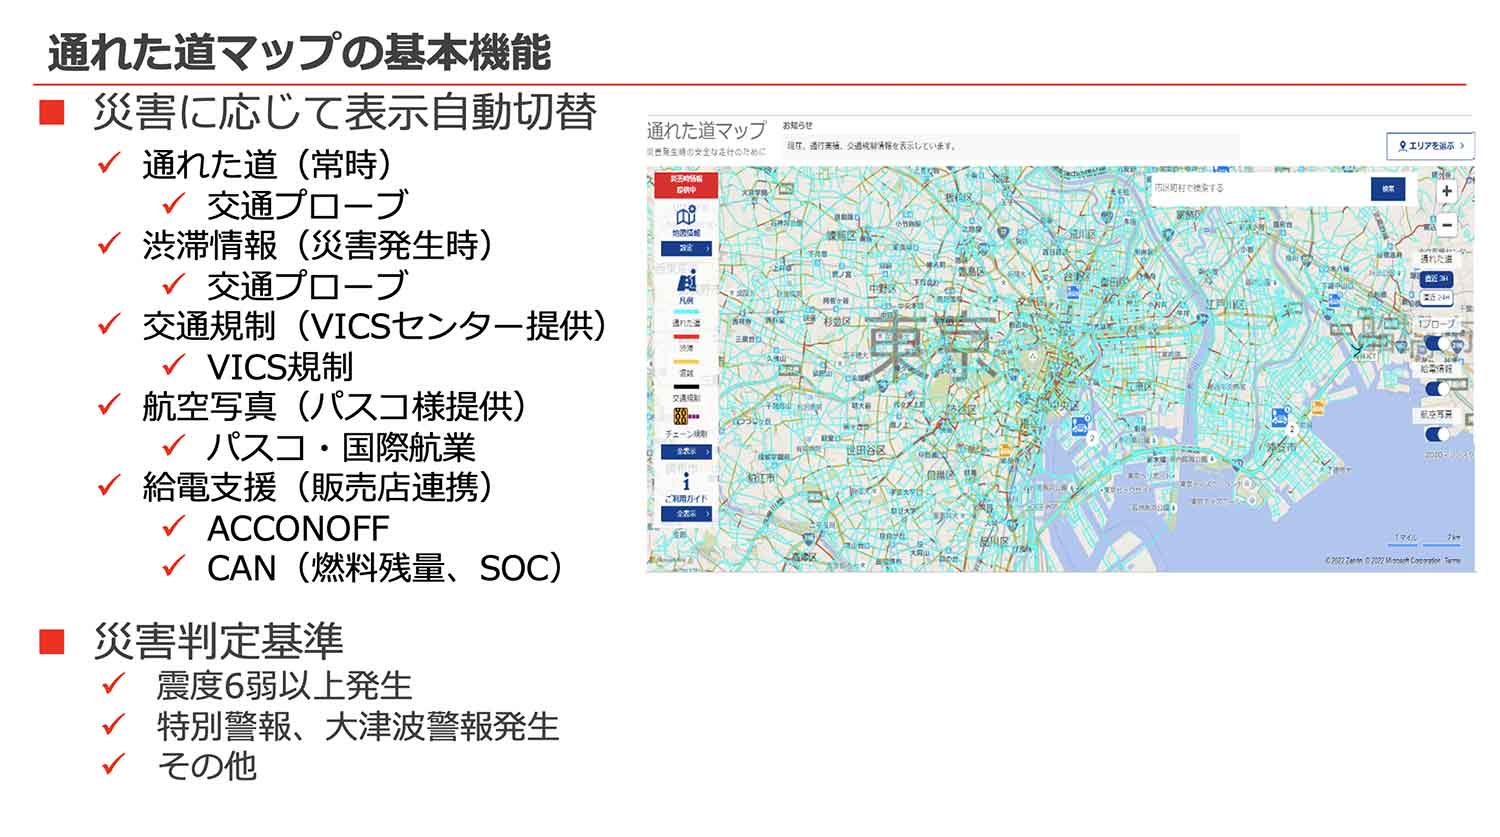Click the 地図情報 map icon in sidebar
Image resolution: width=1500 pixels, height=837 pixels.
[x=686, y=217]
